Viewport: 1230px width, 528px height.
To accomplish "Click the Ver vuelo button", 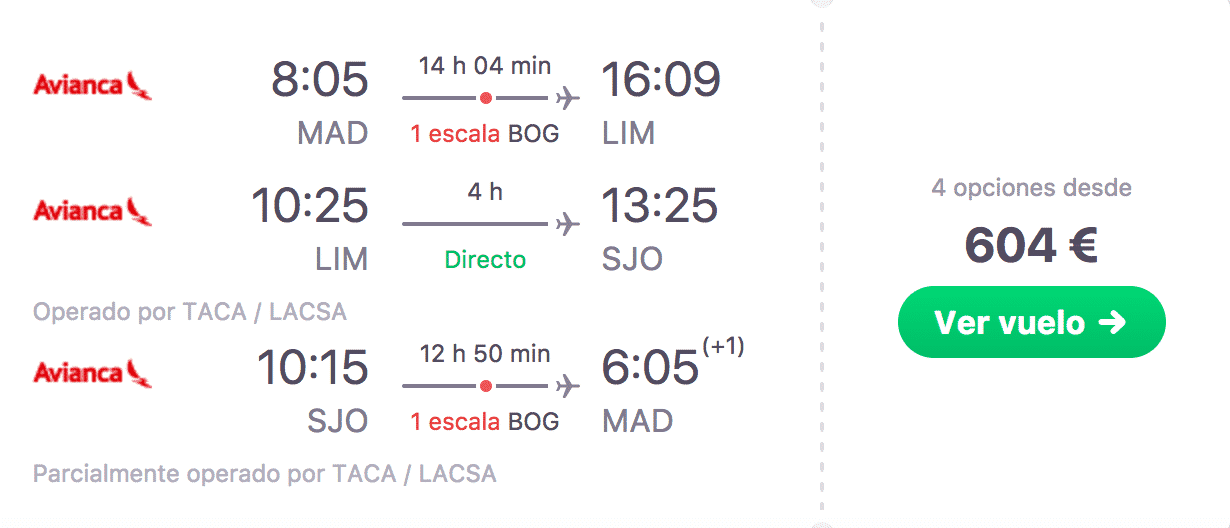I will click(x=1032, y=322).
